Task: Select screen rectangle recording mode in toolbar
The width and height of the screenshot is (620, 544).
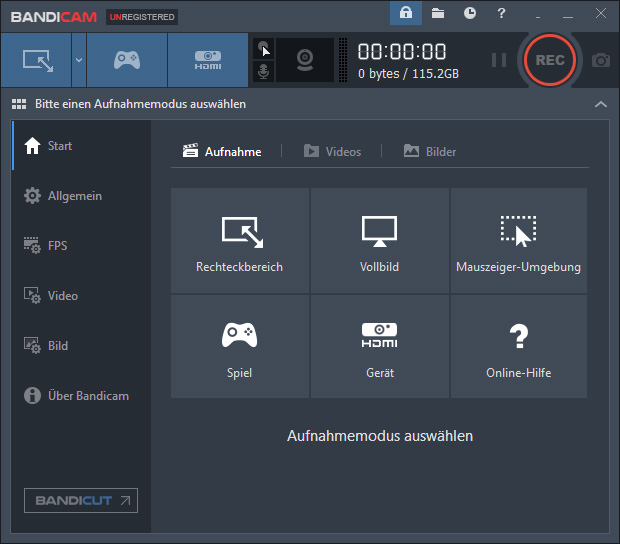Action: [x=36, y=60]
